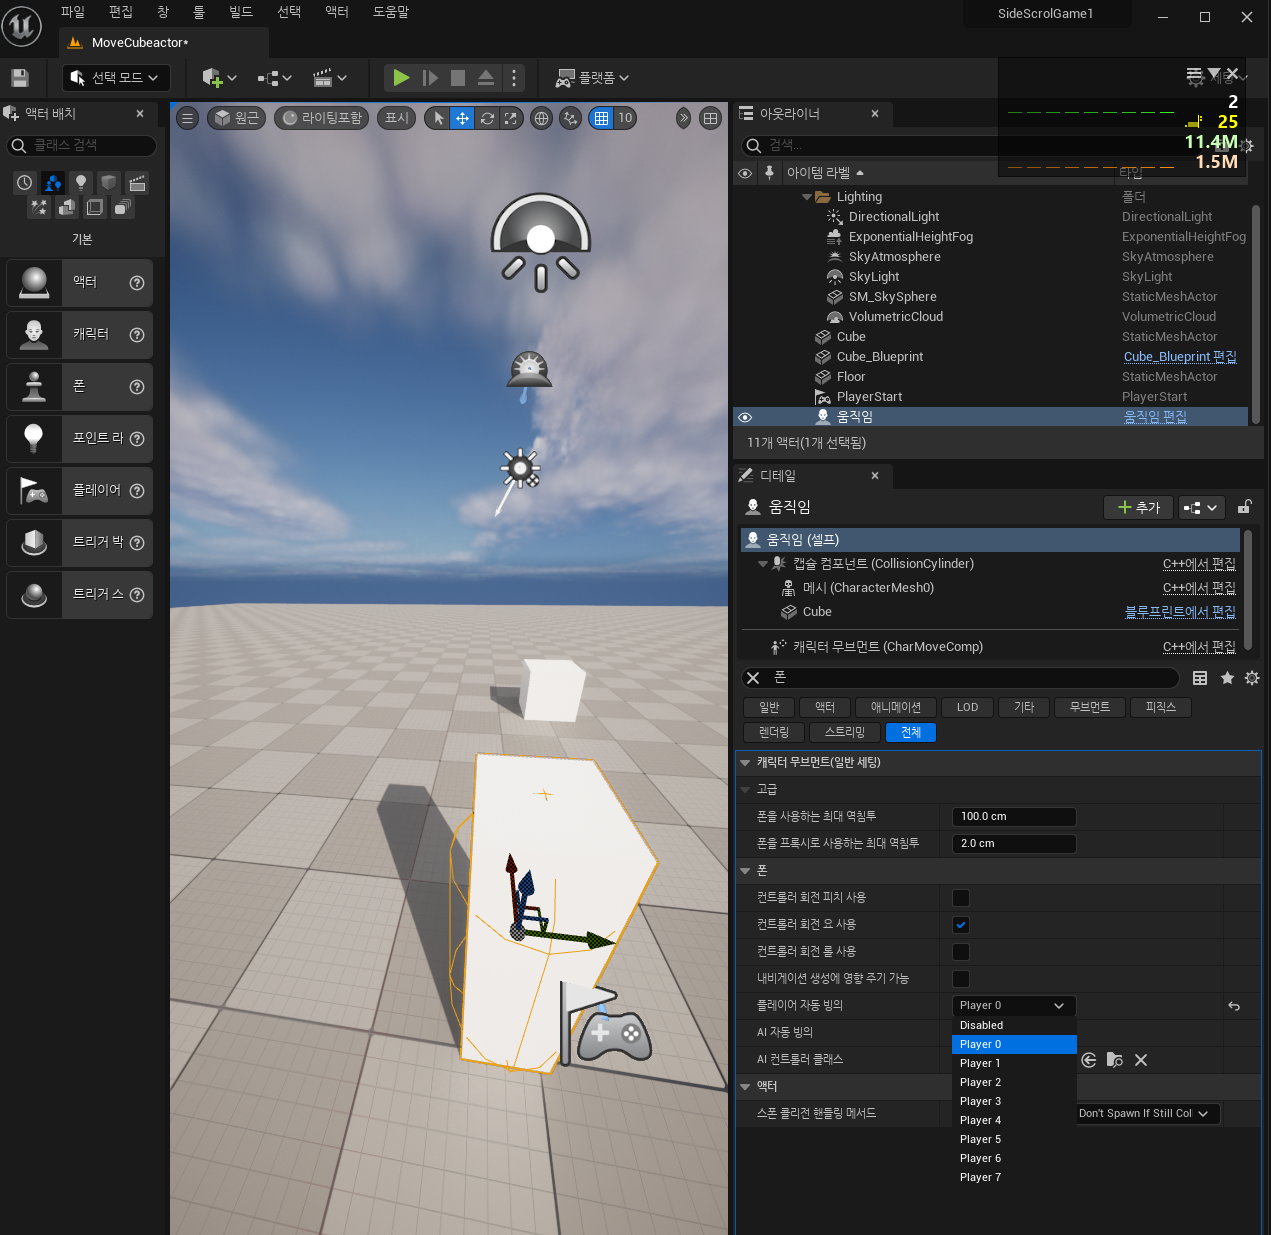
Task: Filter details by 무브먼트 category
Action: click(1090, 707)
